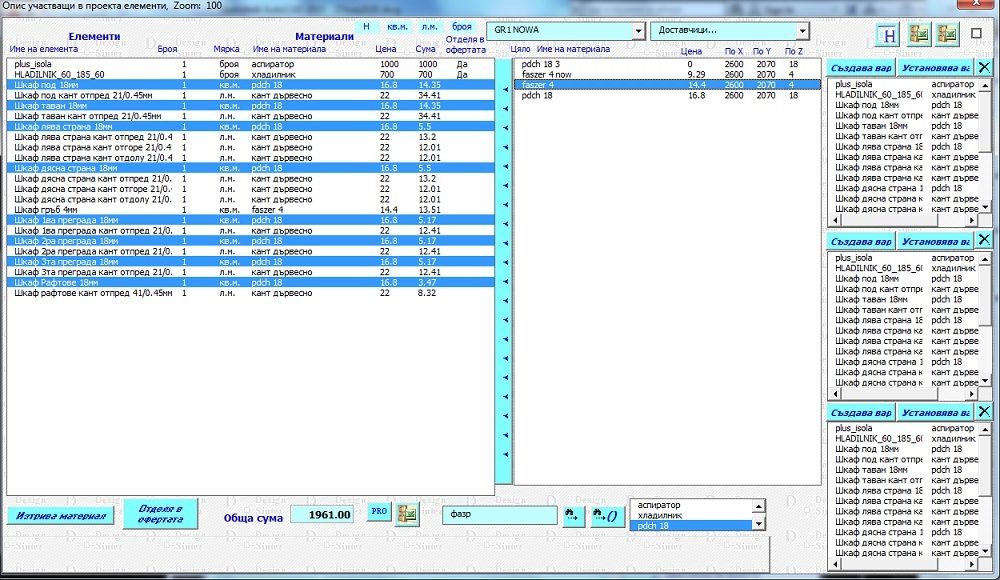Select Шкаф рафтове кант отпред 41/0.45мм row

click(251, 293)
